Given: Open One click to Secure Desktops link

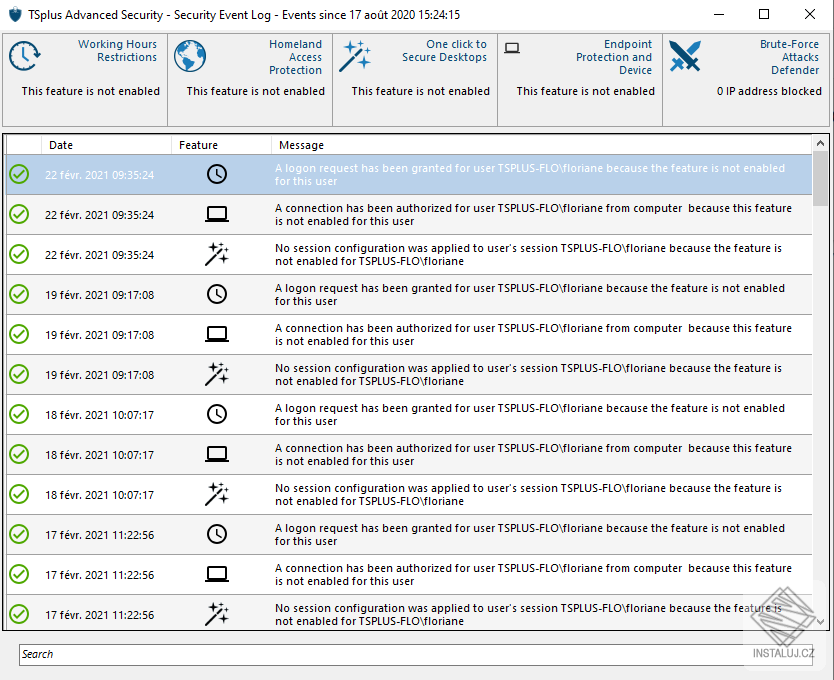Looking at the screenshot, I should tap(444, 51).
